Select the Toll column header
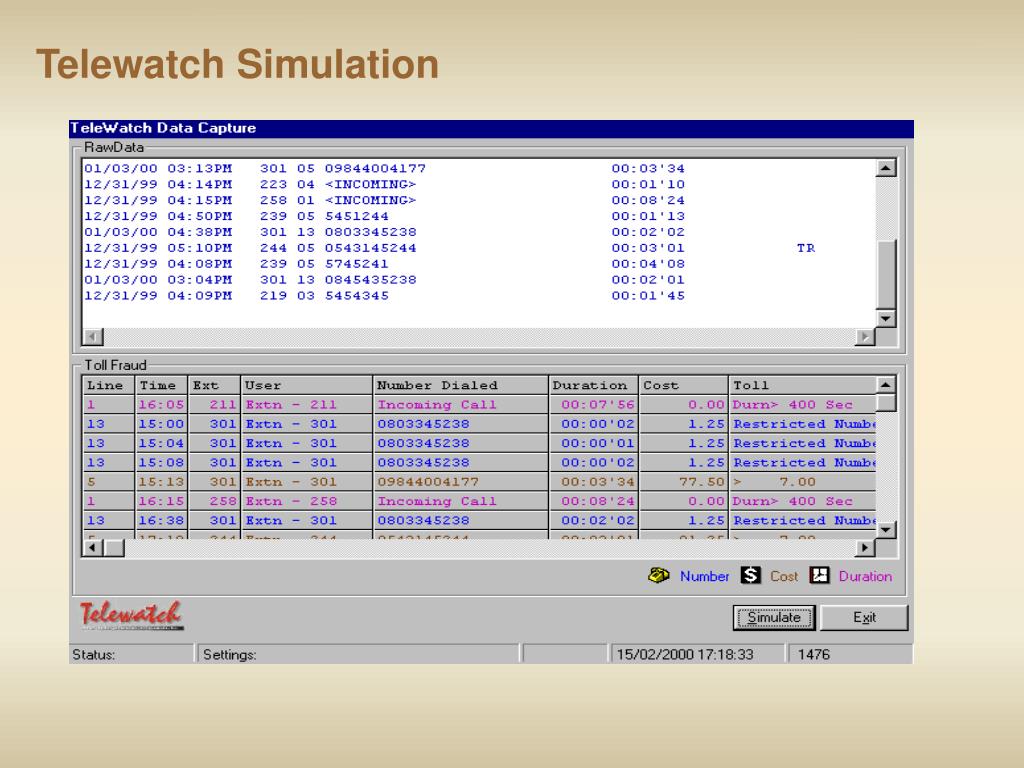 coord(800,385)
